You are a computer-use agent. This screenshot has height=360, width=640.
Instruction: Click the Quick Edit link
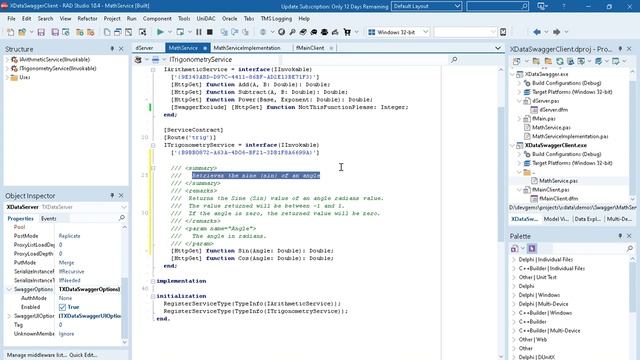(x=83, y=355)
